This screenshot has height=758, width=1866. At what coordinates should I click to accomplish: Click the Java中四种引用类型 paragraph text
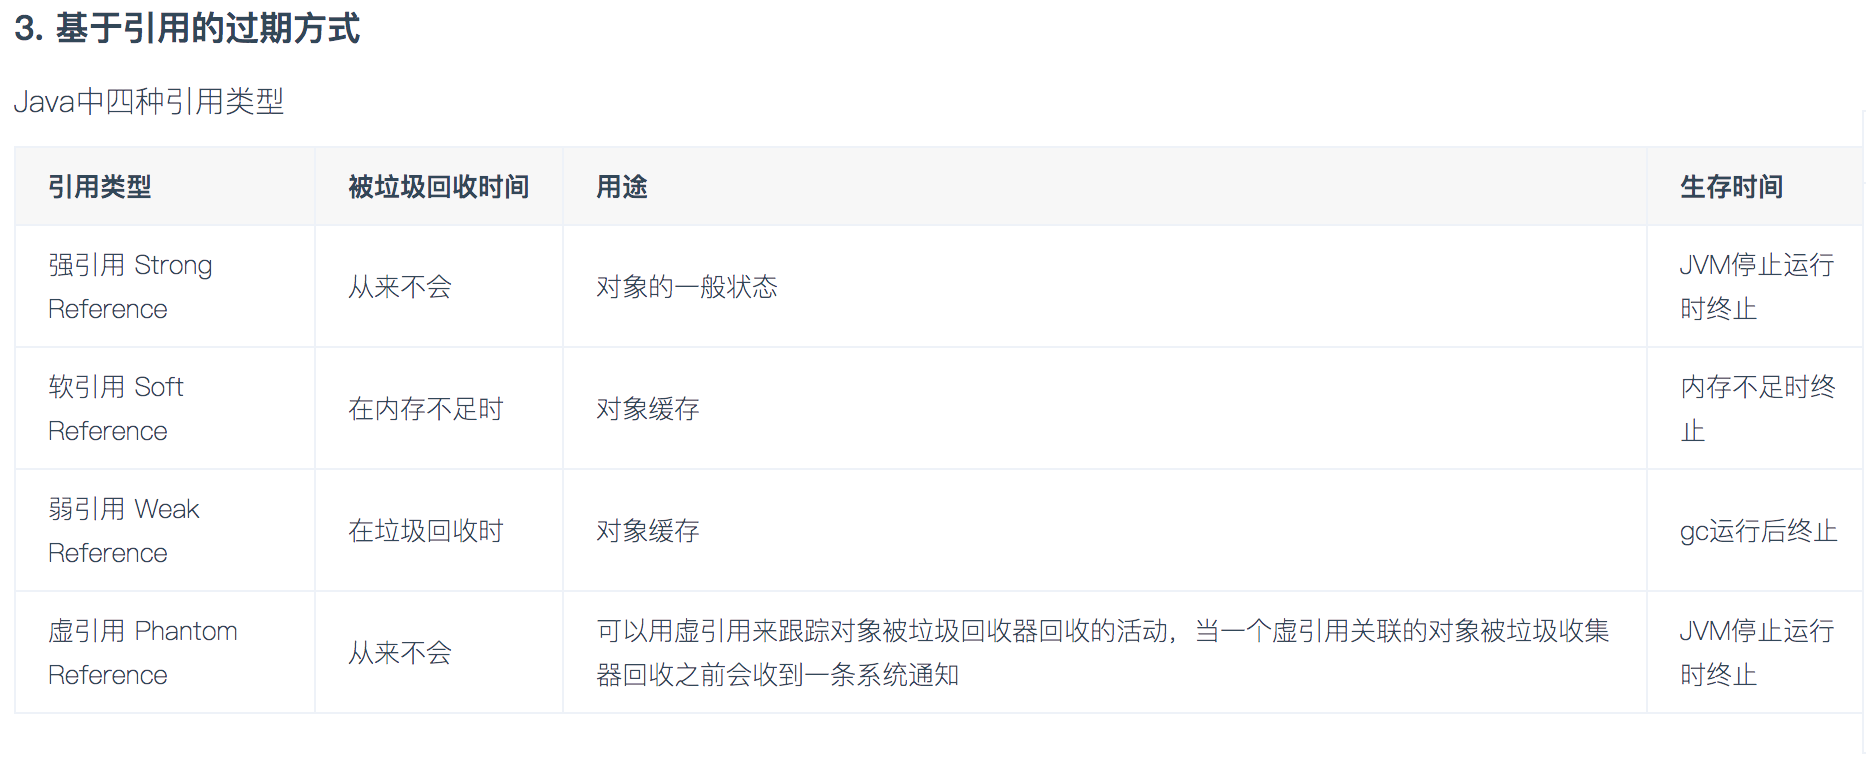pos(149,101)
